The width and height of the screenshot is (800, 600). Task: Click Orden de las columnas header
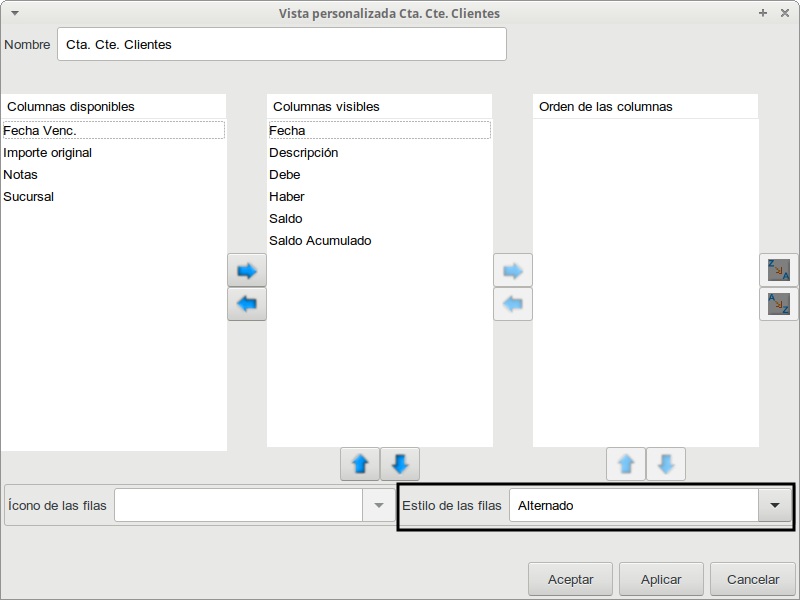[x=645, y=106]
